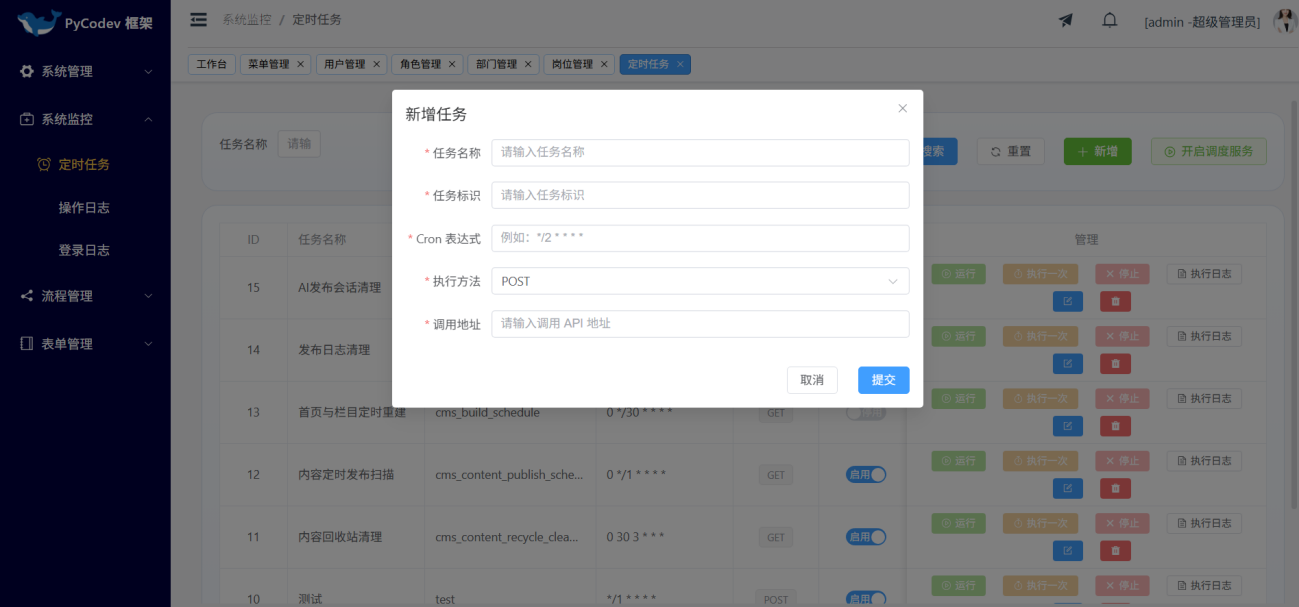
Task: Click edit icon for task ID 14
Action: pos(1068,363)
